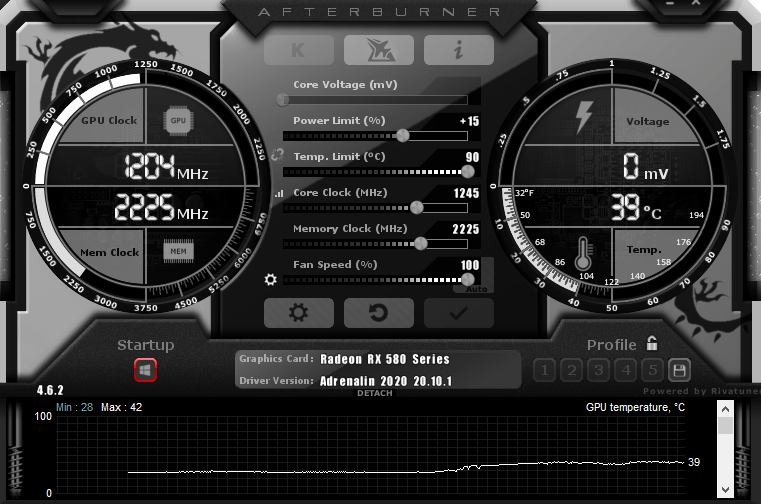The image size is (761, 504).
Task: Click the hardware monitor scrollbar thumb
Action: [725, 426]
